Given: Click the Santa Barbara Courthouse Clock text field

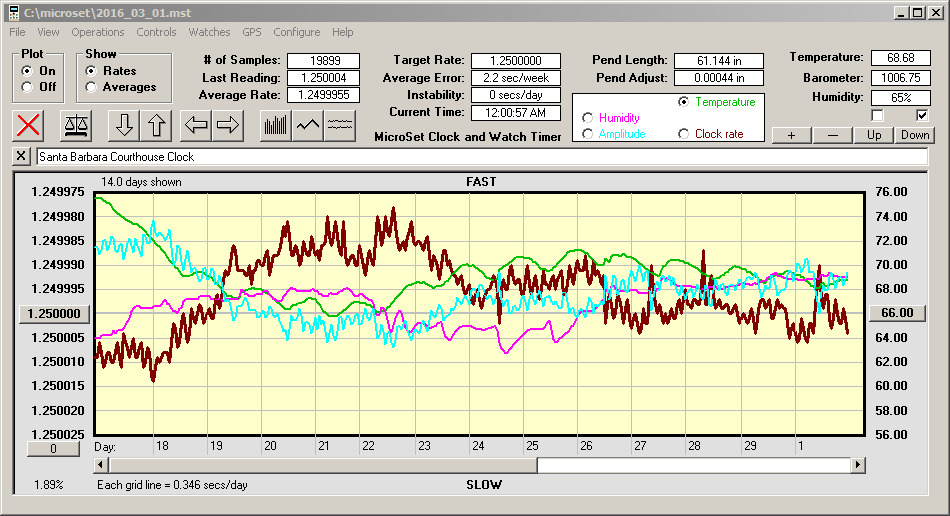Looking at the screenshot, I should [x=480, y=157].
